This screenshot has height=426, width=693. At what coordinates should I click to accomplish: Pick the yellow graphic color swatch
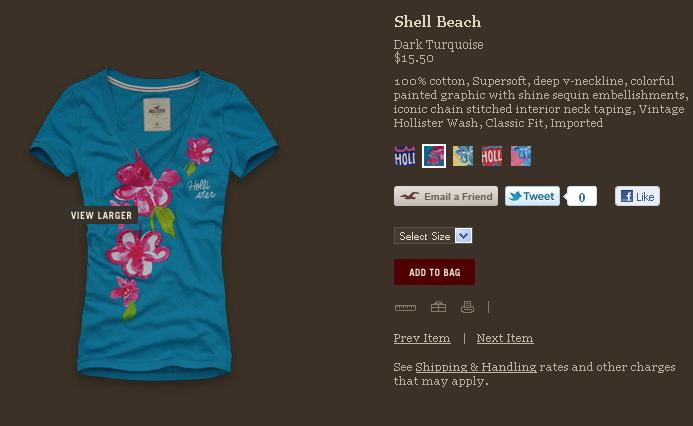click(x=463, y=156)
